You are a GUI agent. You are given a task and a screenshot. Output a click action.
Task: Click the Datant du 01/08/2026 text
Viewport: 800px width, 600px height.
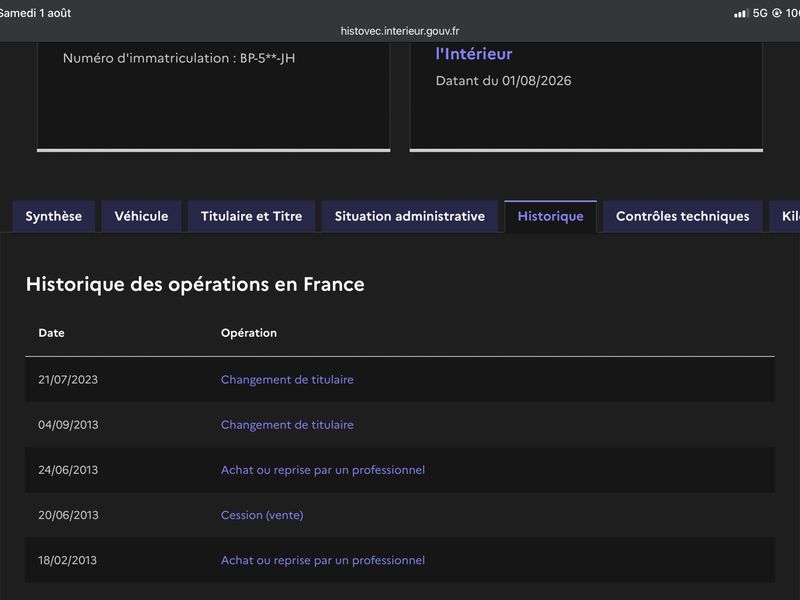pyautogui.click(x=504, y=81)
